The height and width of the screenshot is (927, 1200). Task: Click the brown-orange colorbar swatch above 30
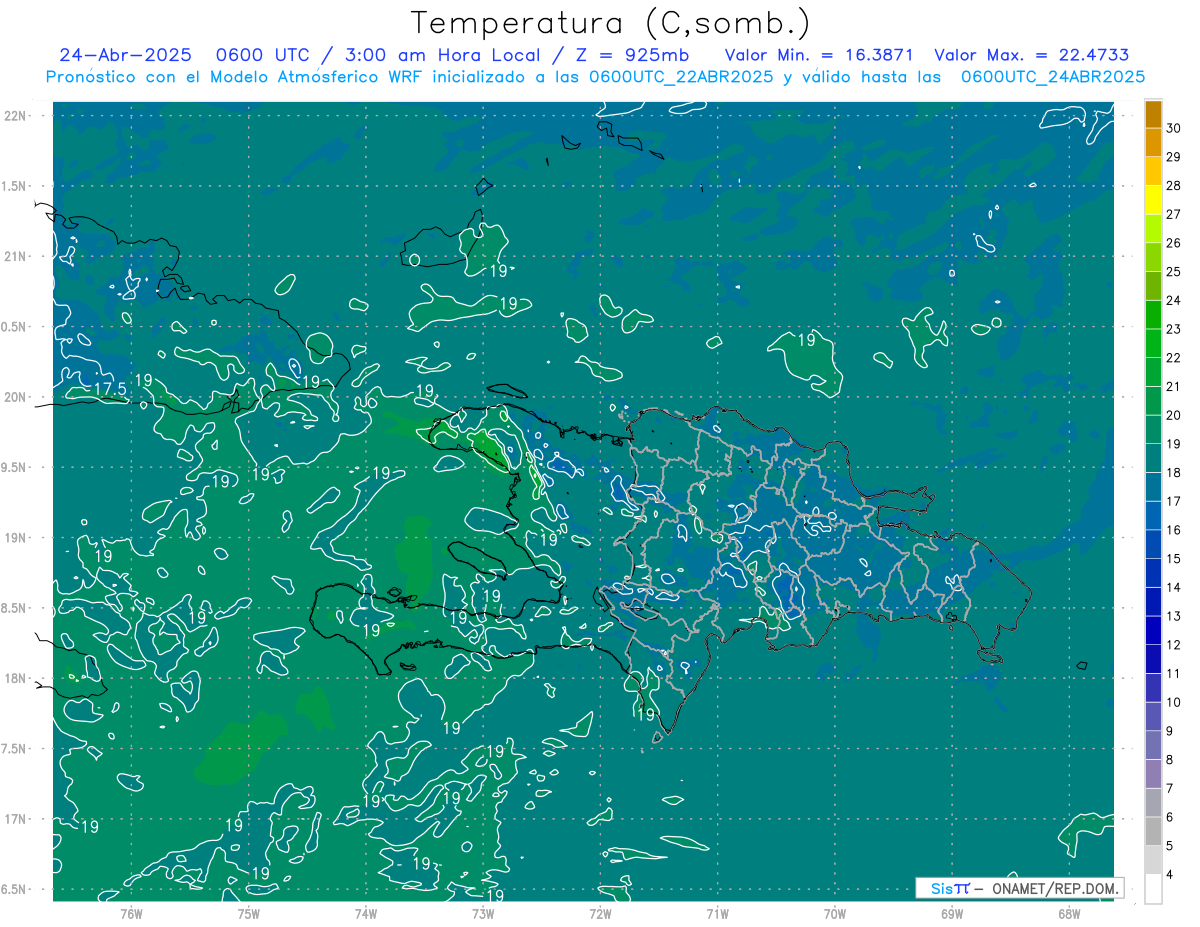coord(1153,114)
